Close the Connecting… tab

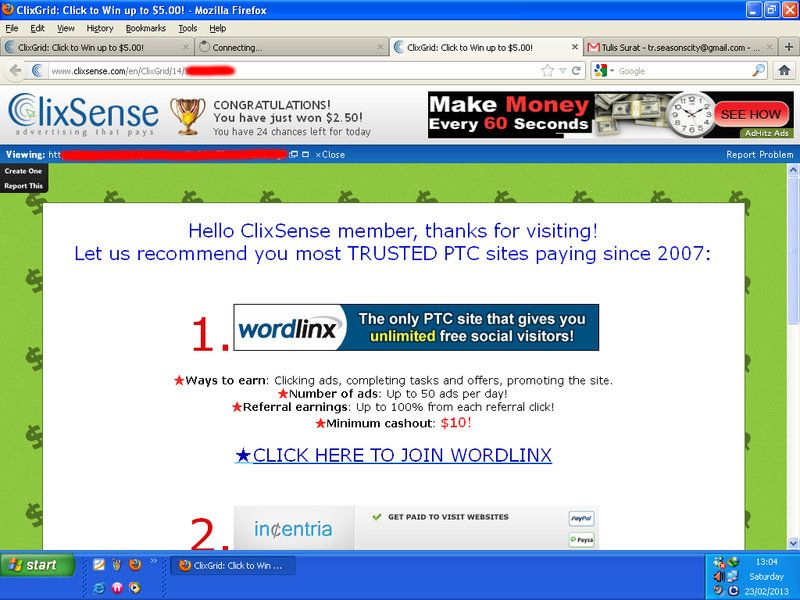tap(380, 47)
